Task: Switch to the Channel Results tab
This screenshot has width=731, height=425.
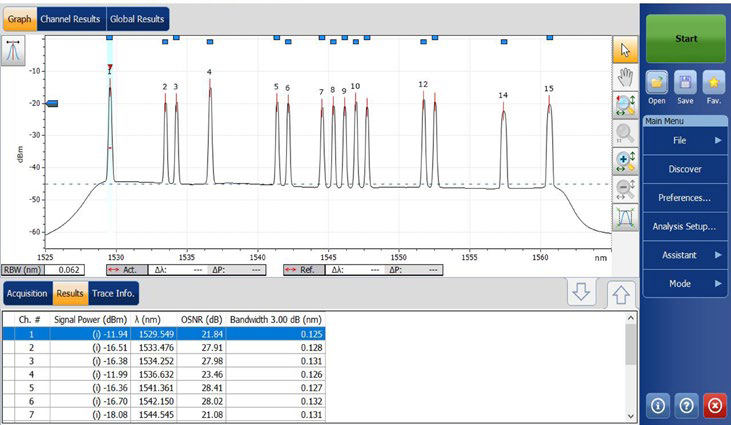Action: (71, 19)
